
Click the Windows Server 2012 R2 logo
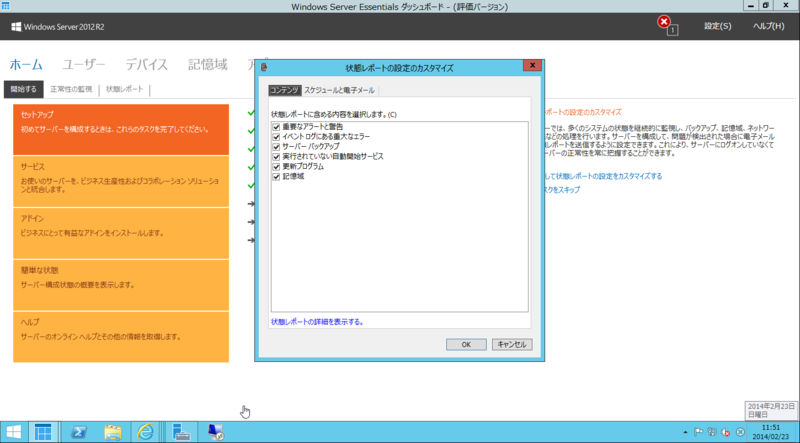(58, 27)
